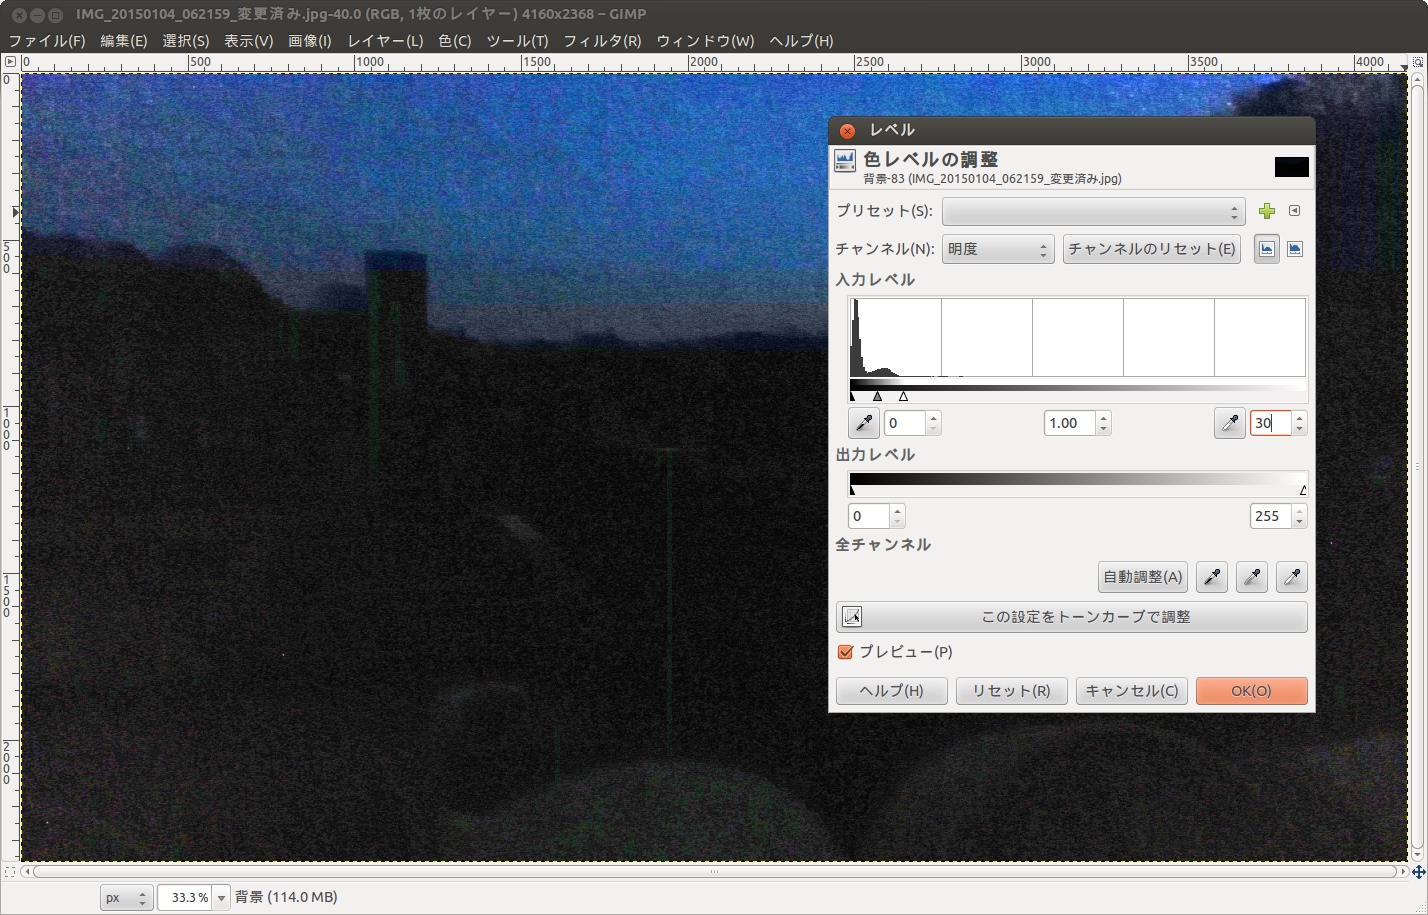Open the navigation icon at canvas corner

click(1418, 872)
